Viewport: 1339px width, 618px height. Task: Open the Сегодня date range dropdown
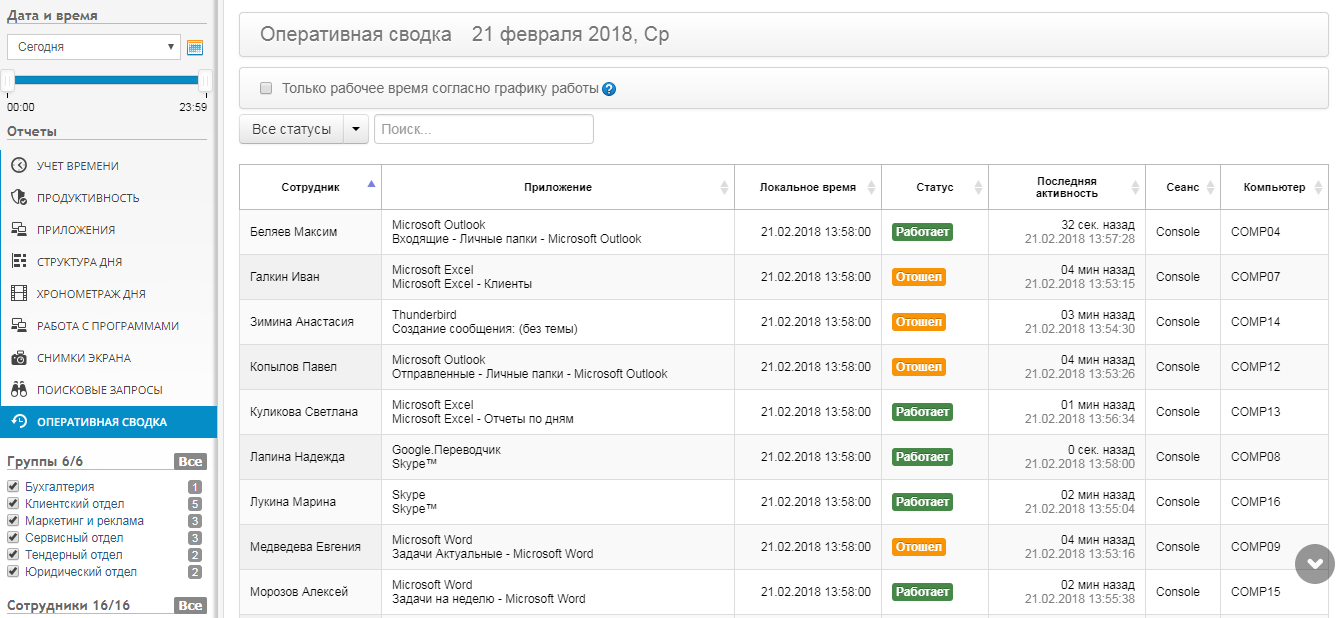click(94, 47)
